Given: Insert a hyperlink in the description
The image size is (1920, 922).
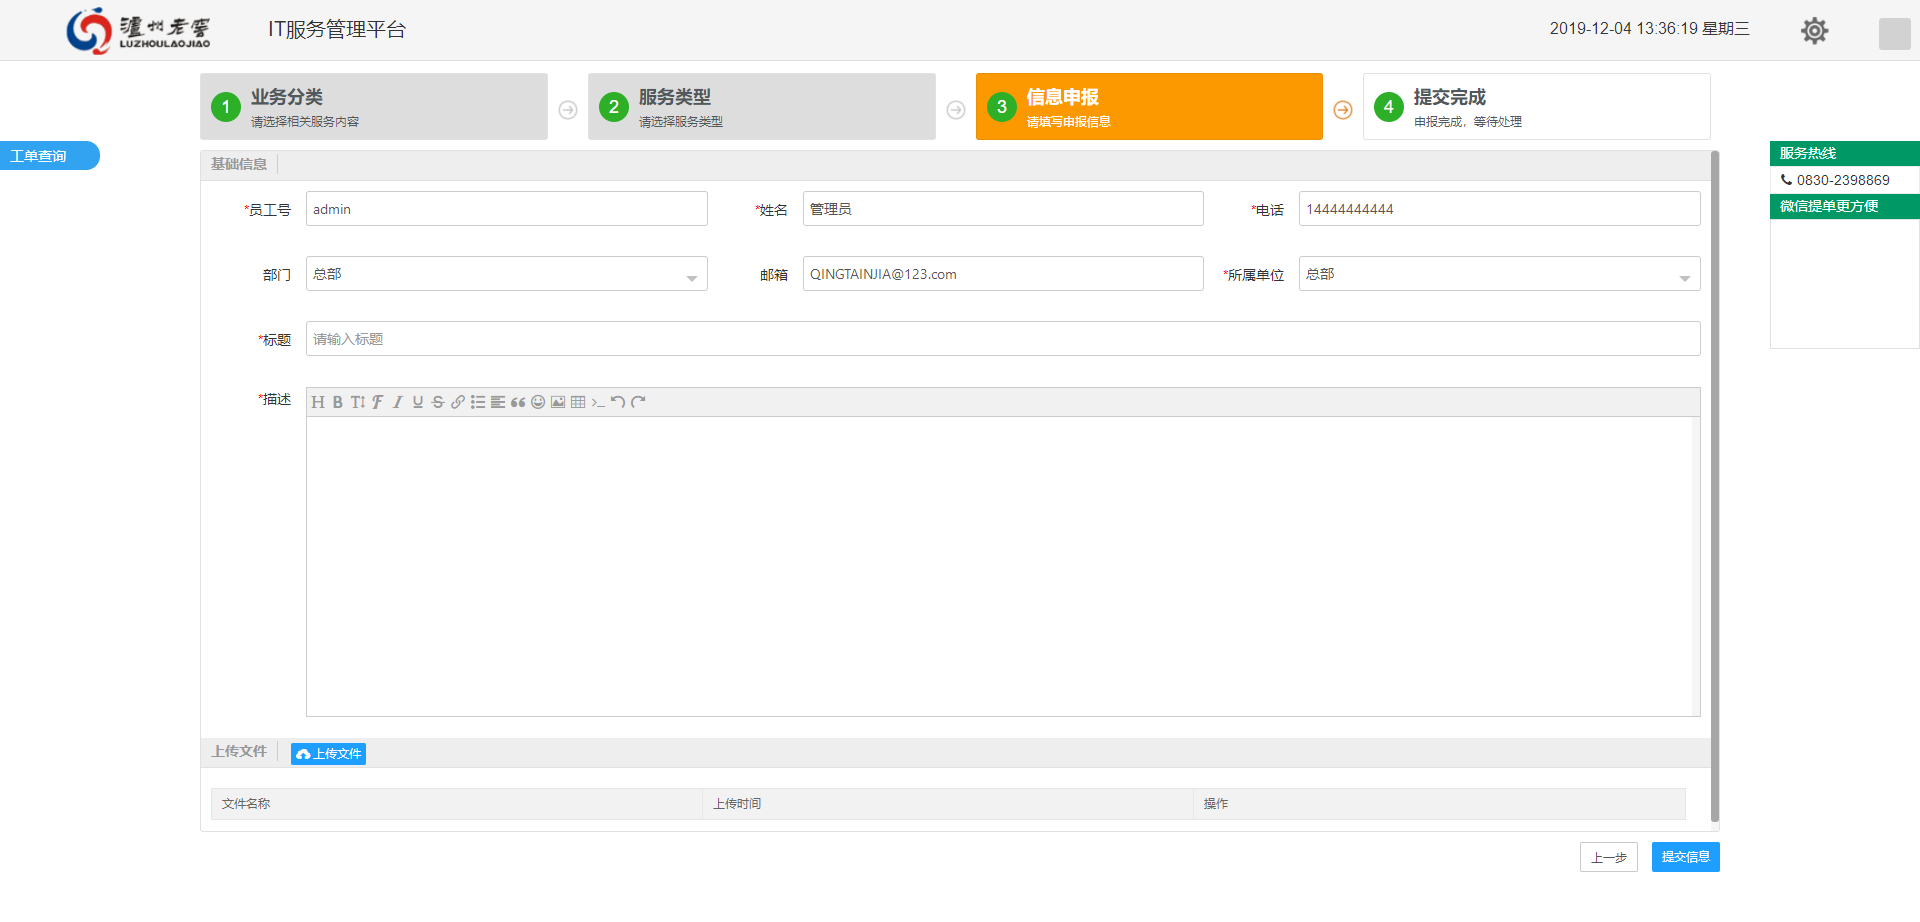Looking at the screenshot, I should 458,402.
